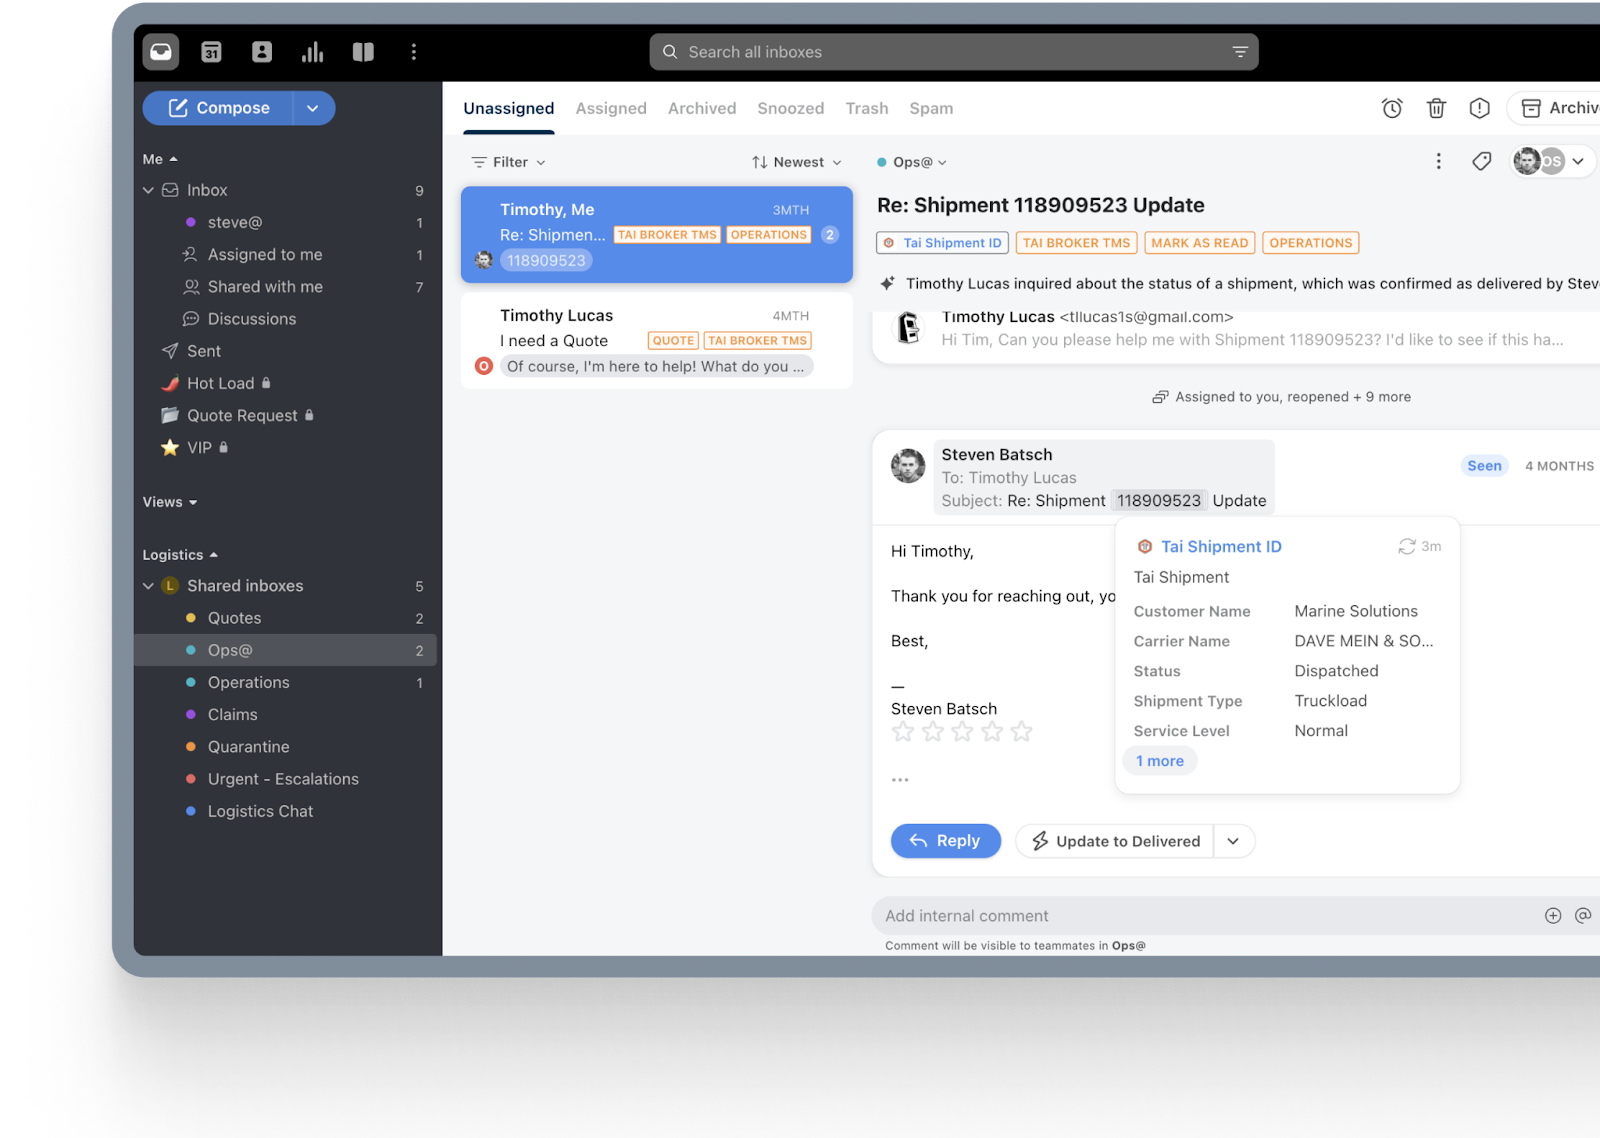This screenshot has width=1600, height=1138.
Task: Open the Tai Shipment ID link in card
Action: (x=1221, y=546)
